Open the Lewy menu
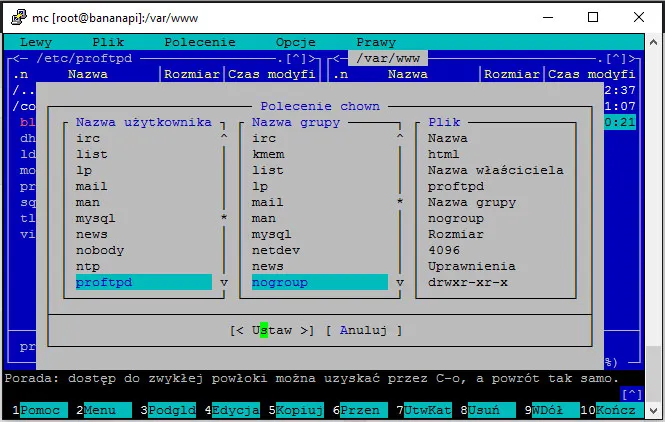 pyautogui.click(x=36, y=42)
